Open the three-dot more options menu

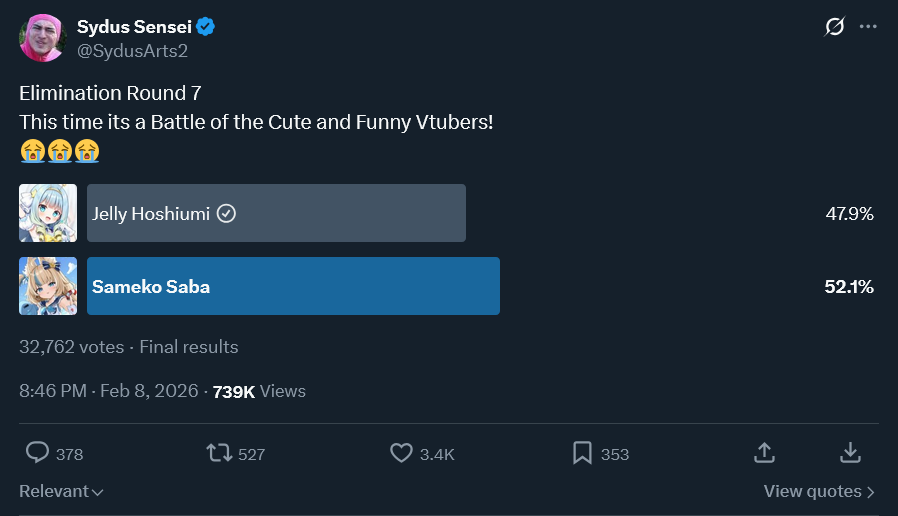(868, 27)
